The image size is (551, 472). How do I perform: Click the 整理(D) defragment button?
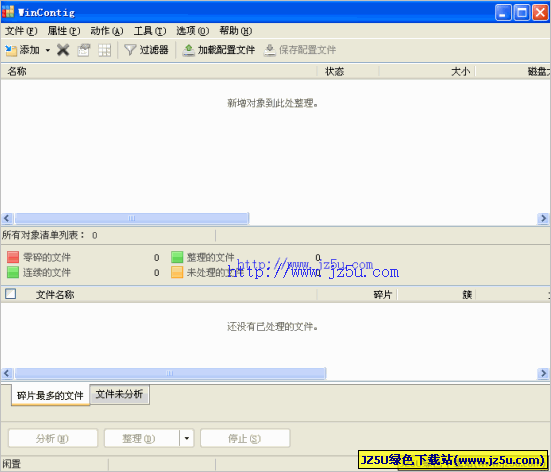click(x=142, y=438)
